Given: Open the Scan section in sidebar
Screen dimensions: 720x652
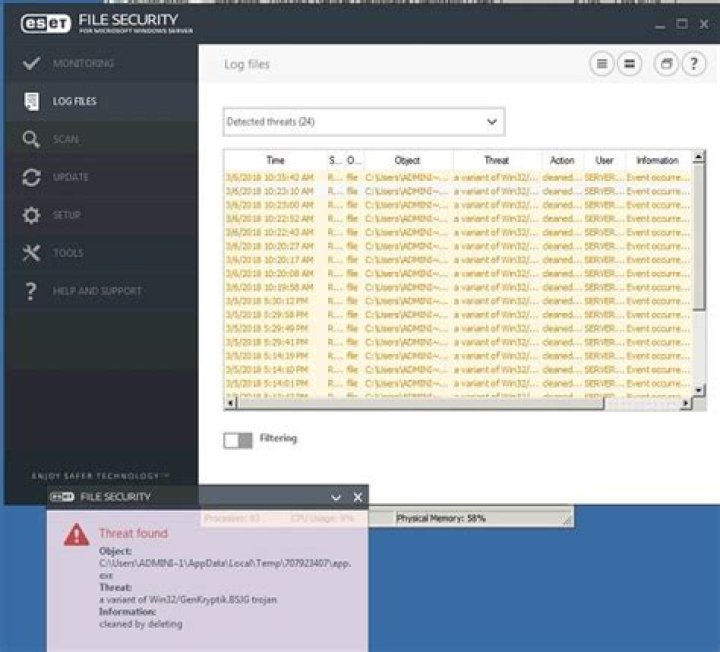Looking at the screenshot, I should (66, 140).
